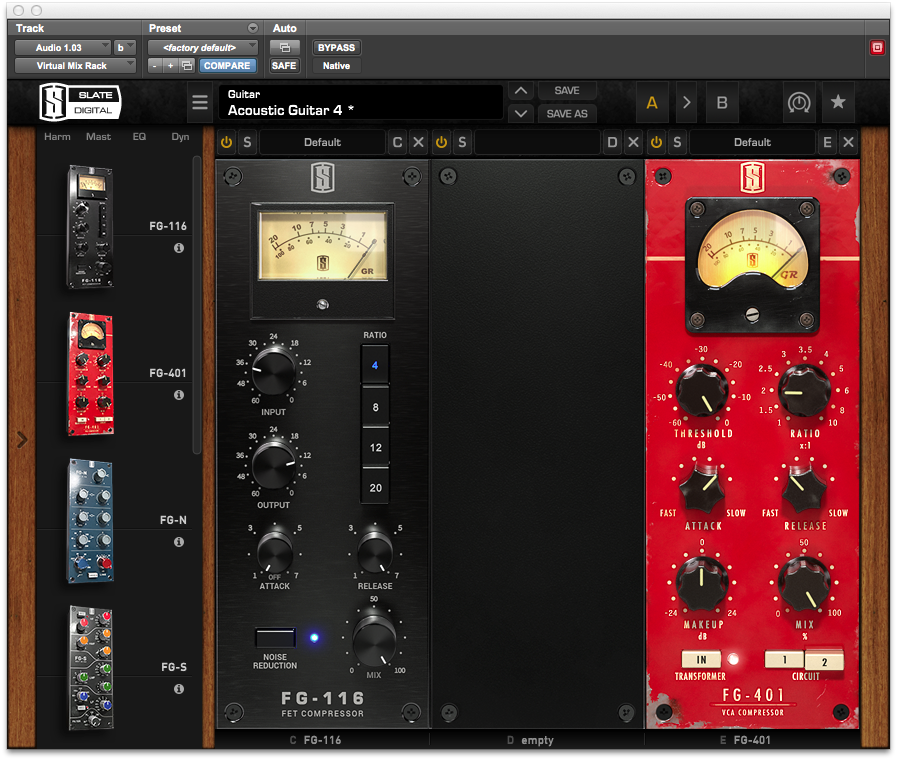The width and height of the screenshot is (897, 760).
Task: Remove FG-116 module with X icon
Action: tap(419, 143)
